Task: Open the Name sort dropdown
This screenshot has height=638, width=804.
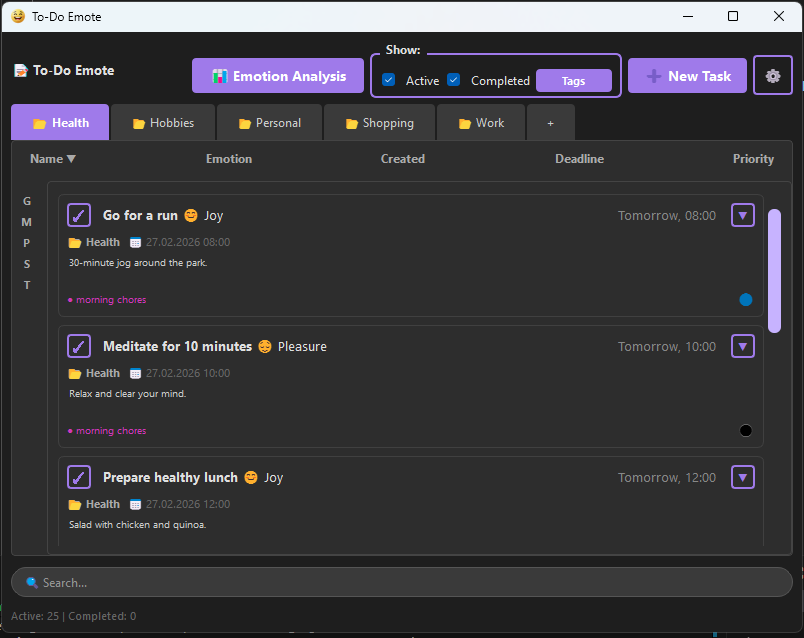Action: (x=52, y=158)
